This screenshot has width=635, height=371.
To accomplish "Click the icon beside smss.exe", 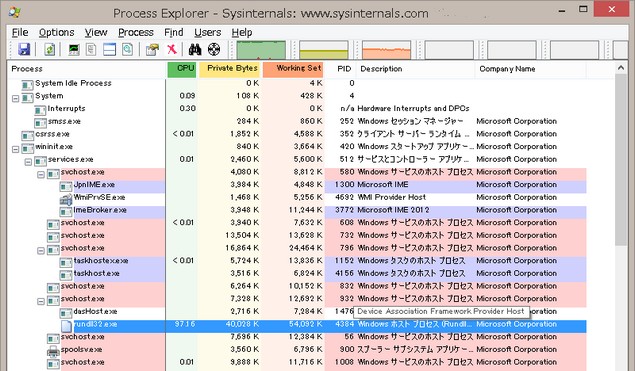I will pos(40,122).
